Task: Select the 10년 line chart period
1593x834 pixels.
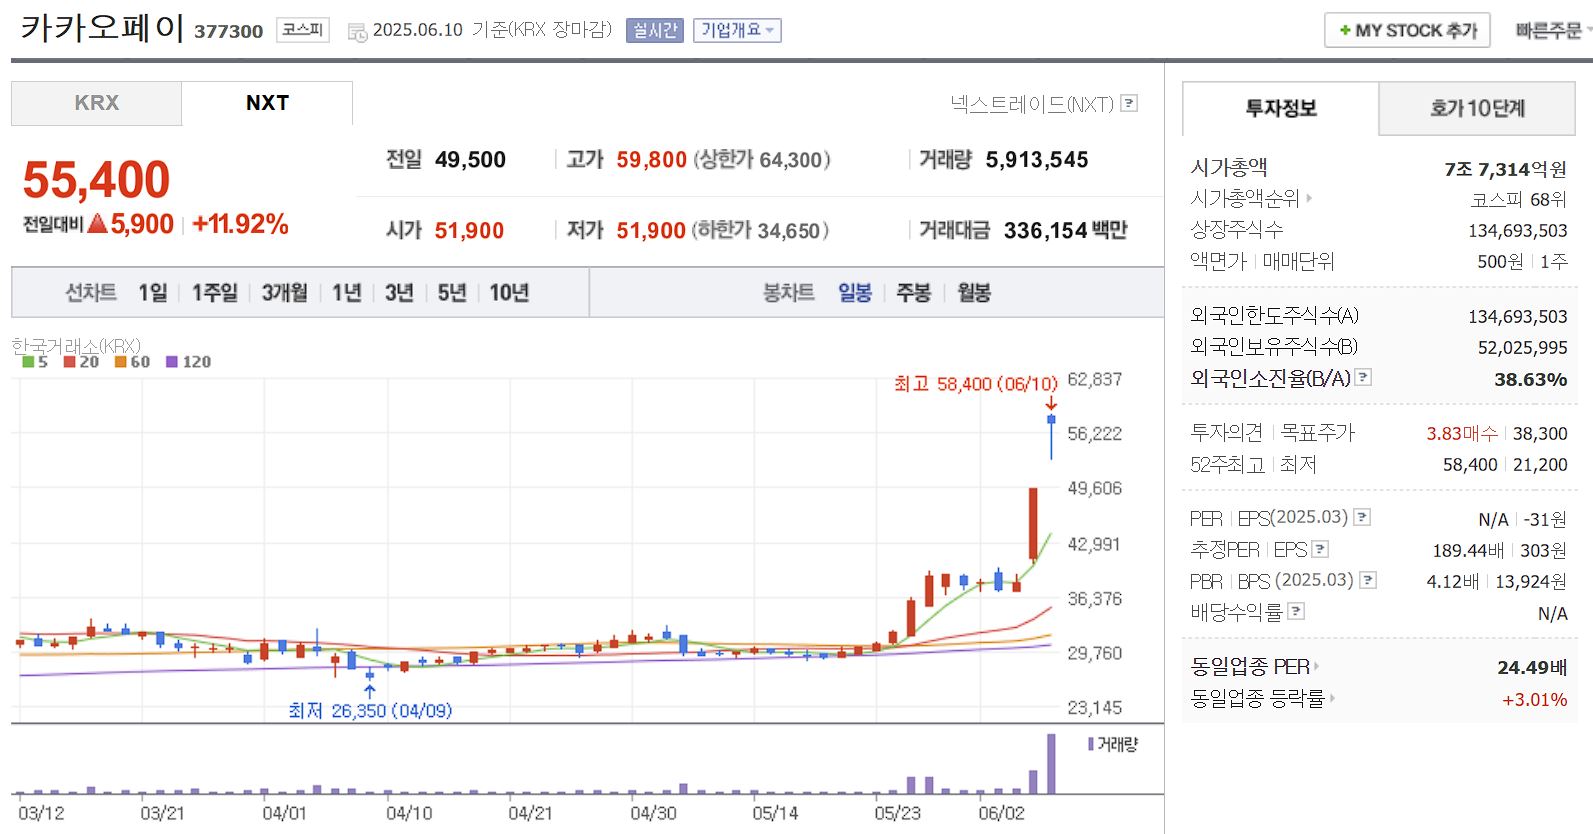Action: pos(509,293)
